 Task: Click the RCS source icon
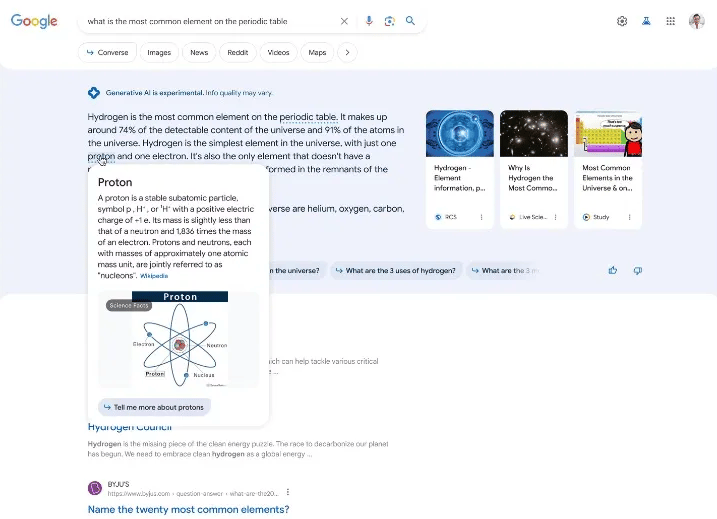coord(438,217)
